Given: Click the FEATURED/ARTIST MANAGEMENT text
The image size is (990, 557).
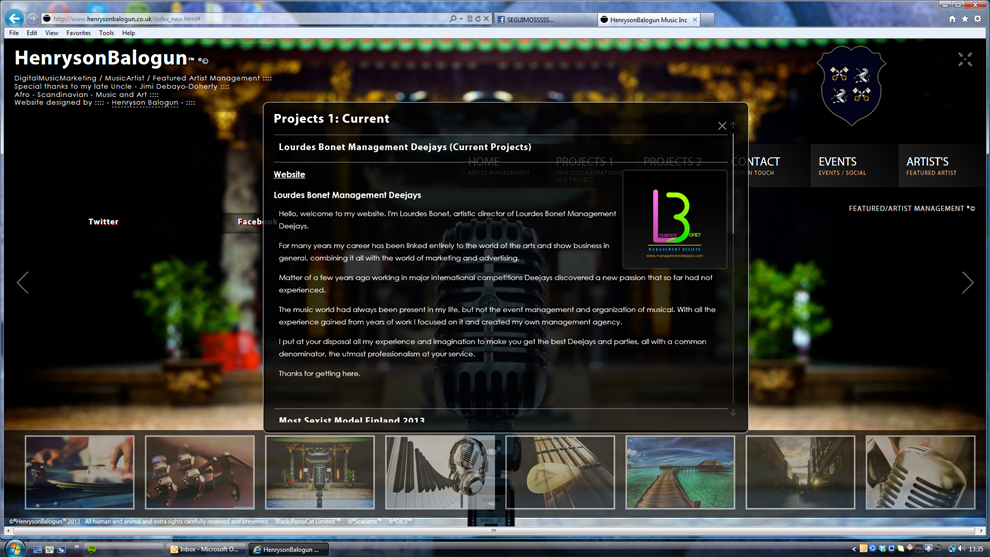Looking at the screenshot, I should click(911, 208).
